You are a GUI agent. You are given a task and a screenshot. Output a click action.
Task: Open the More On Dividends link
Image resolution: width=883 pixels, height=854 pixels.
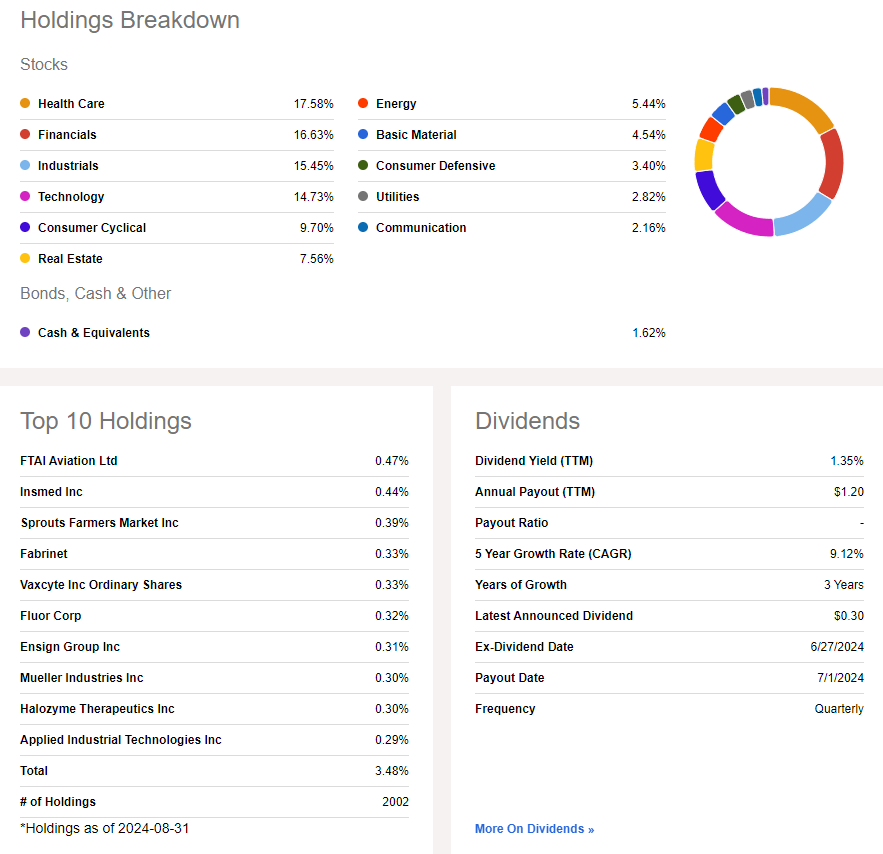click(x=534, y=829)
